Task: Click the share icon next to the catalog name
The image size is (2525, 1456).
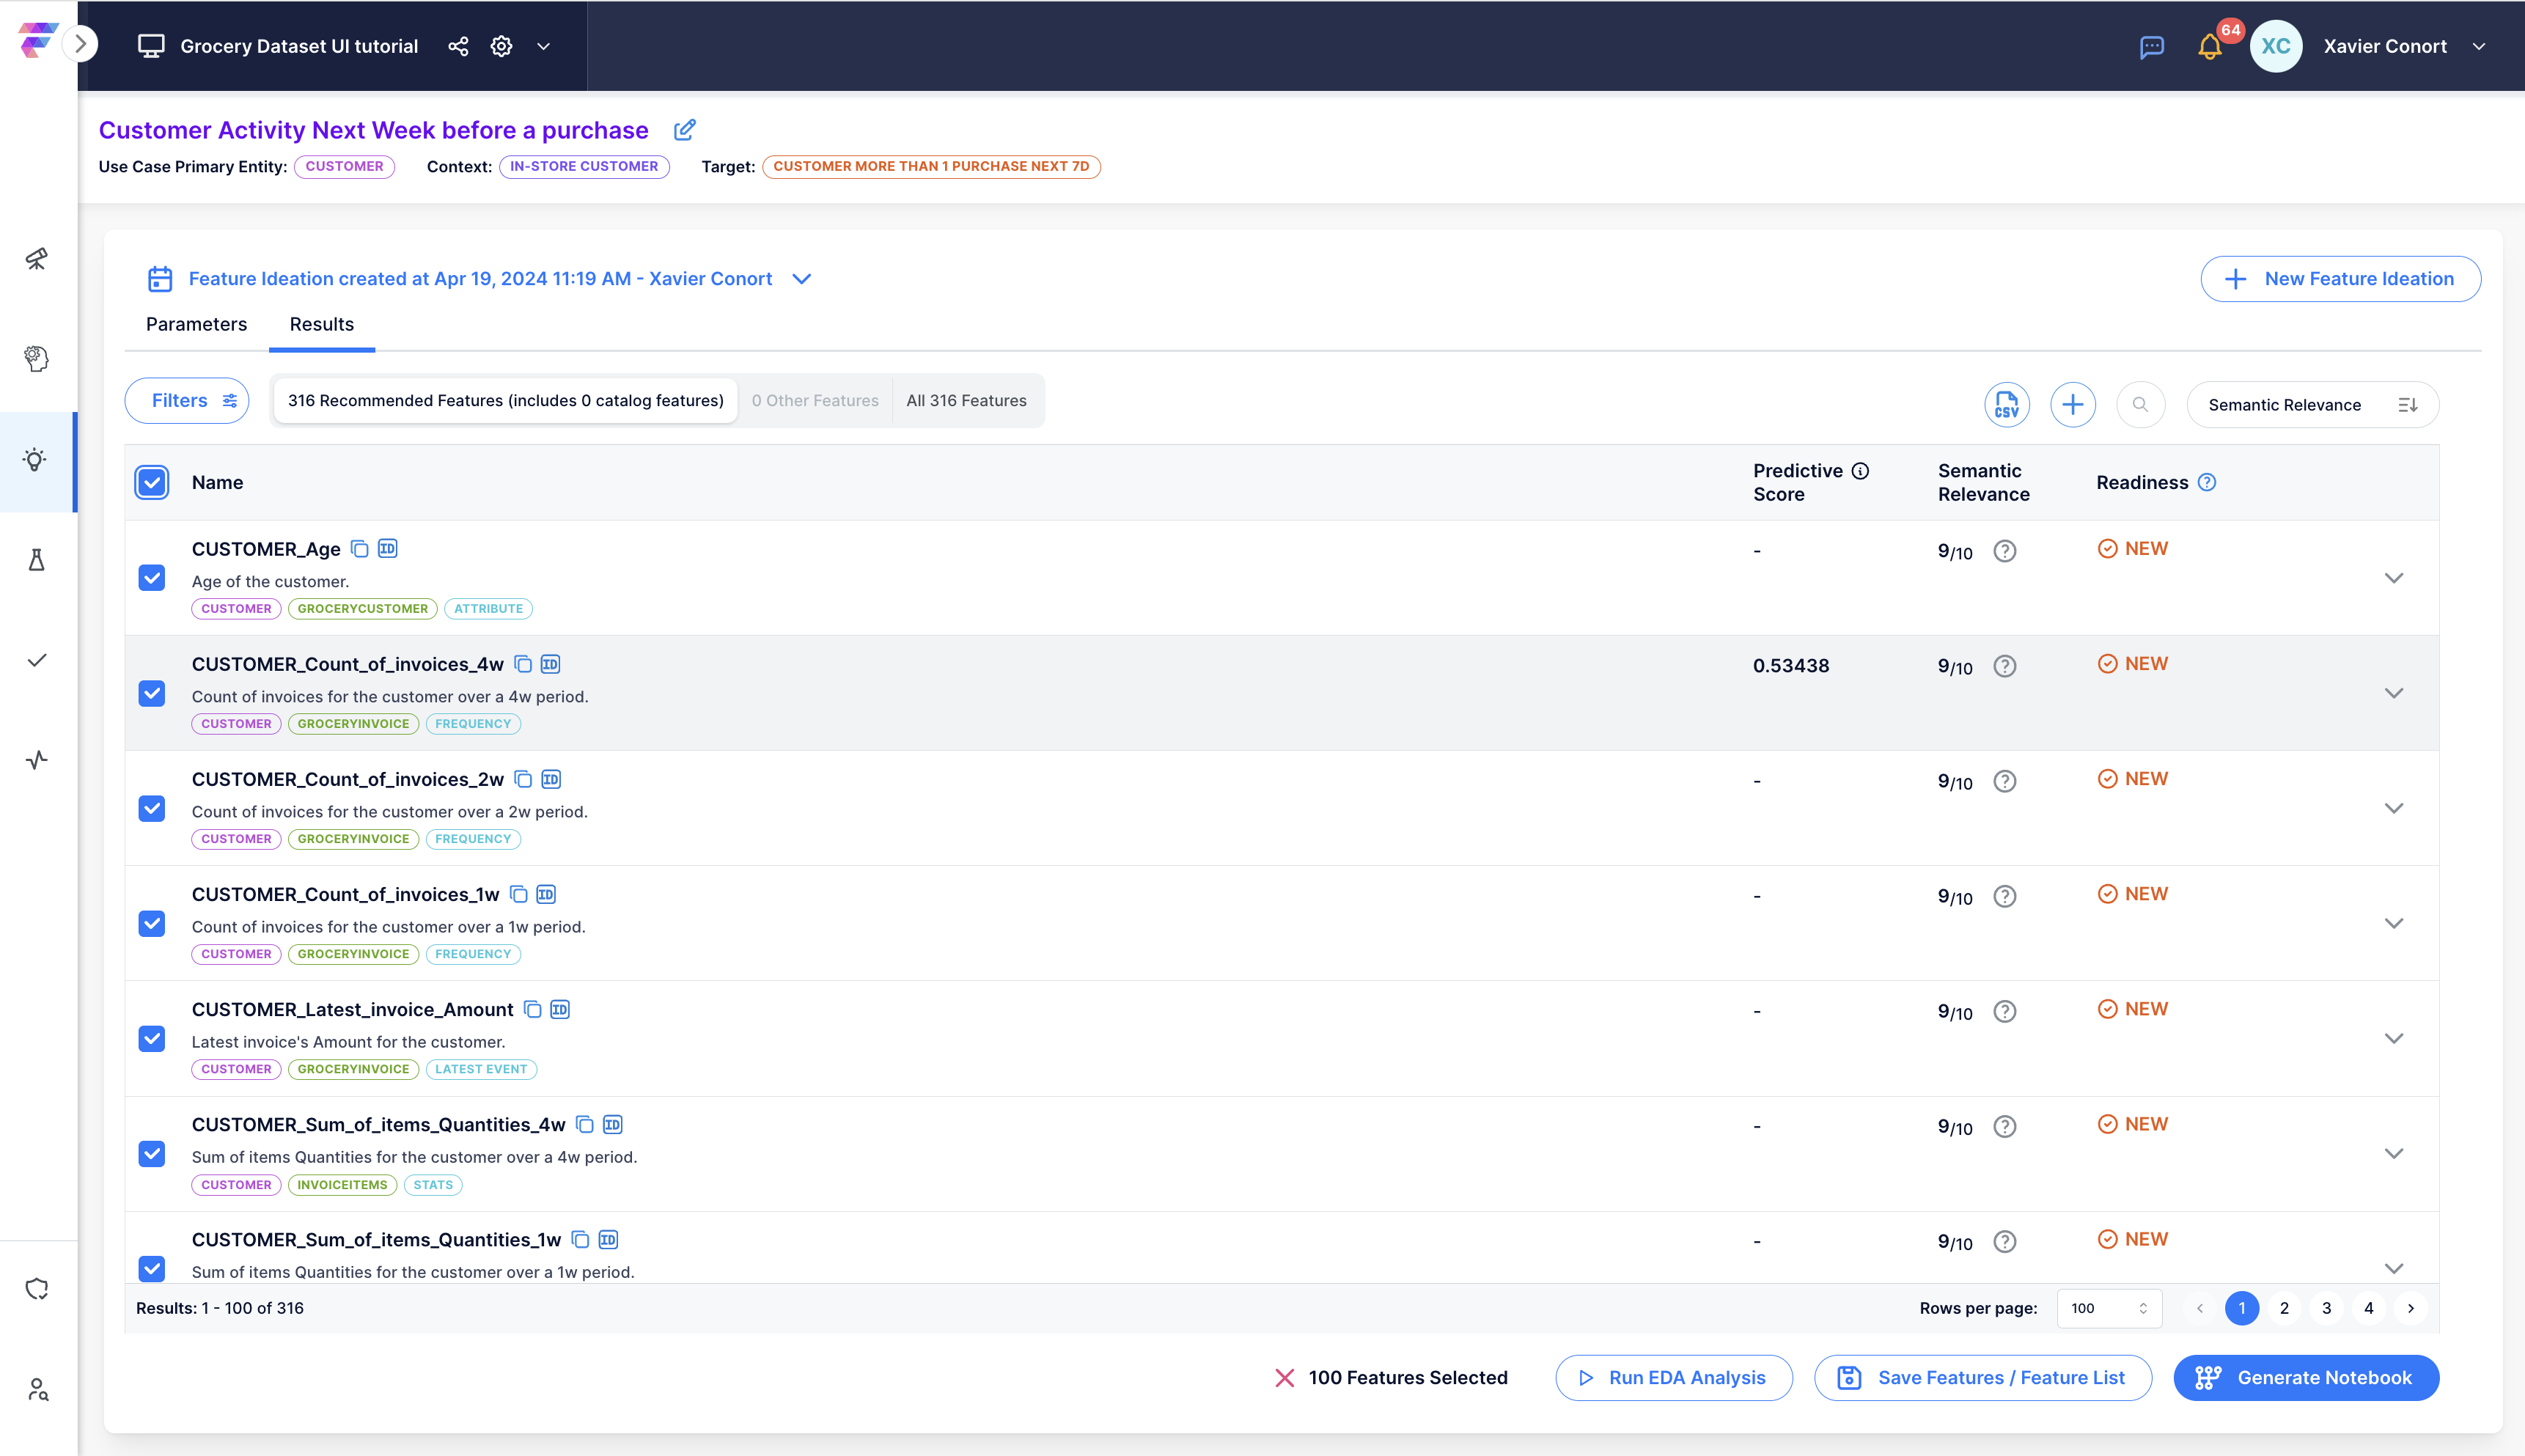Action: point(458,46)
